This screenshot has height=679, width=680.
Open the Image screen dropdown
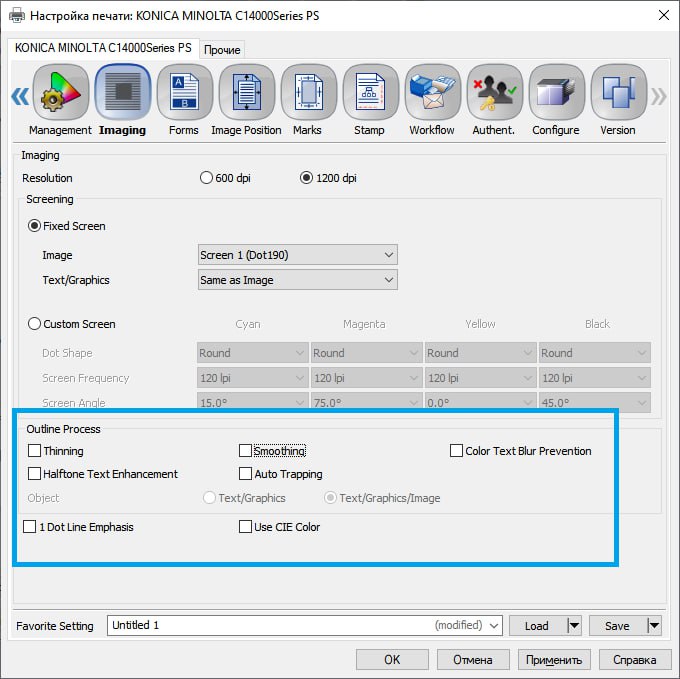pyautogui.click(x=298, y=255)
